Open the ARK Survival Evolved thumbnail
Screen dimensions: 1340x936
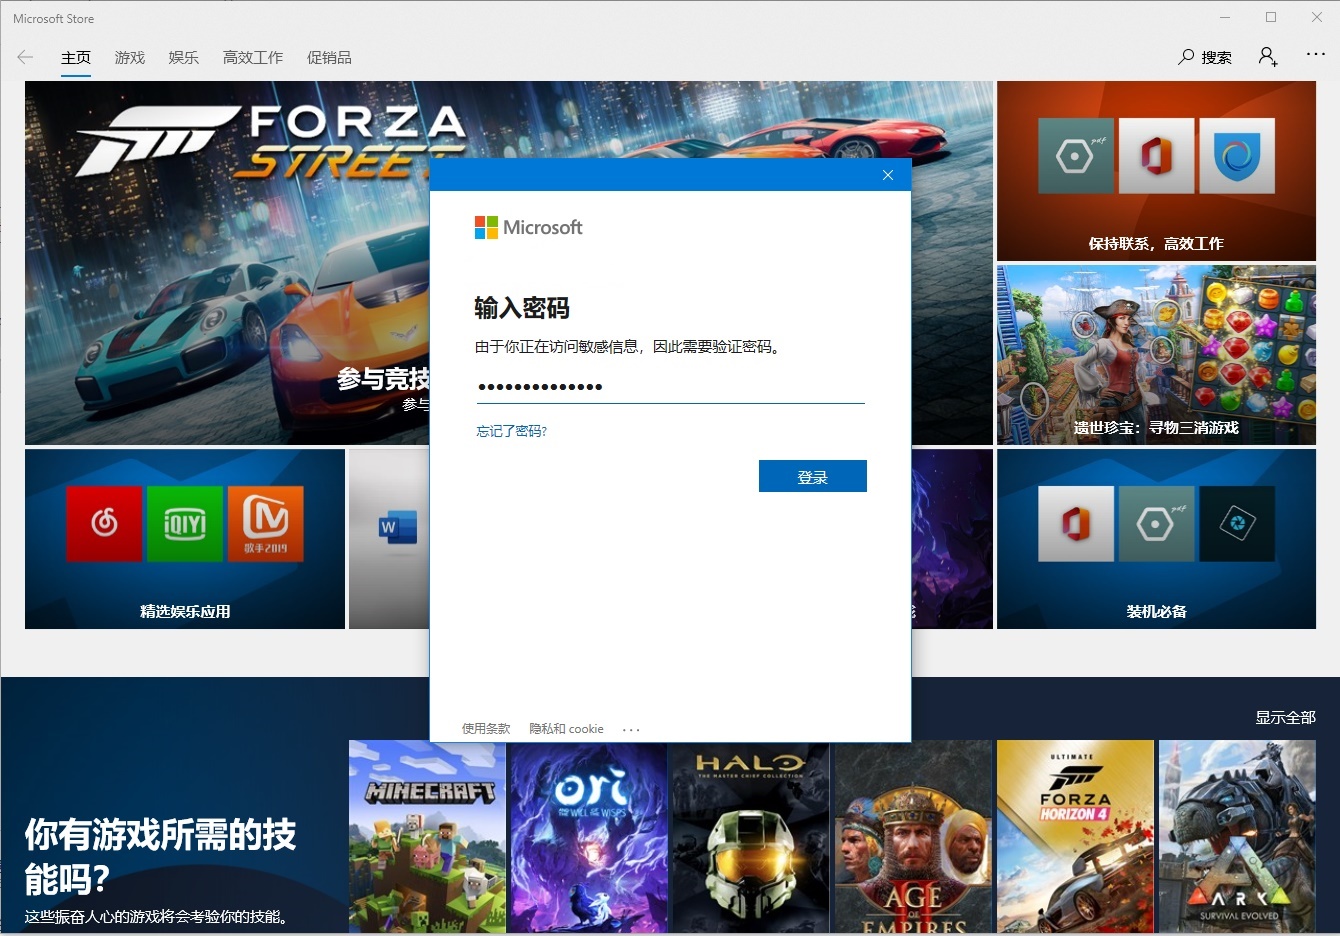tap(1237, 837)
